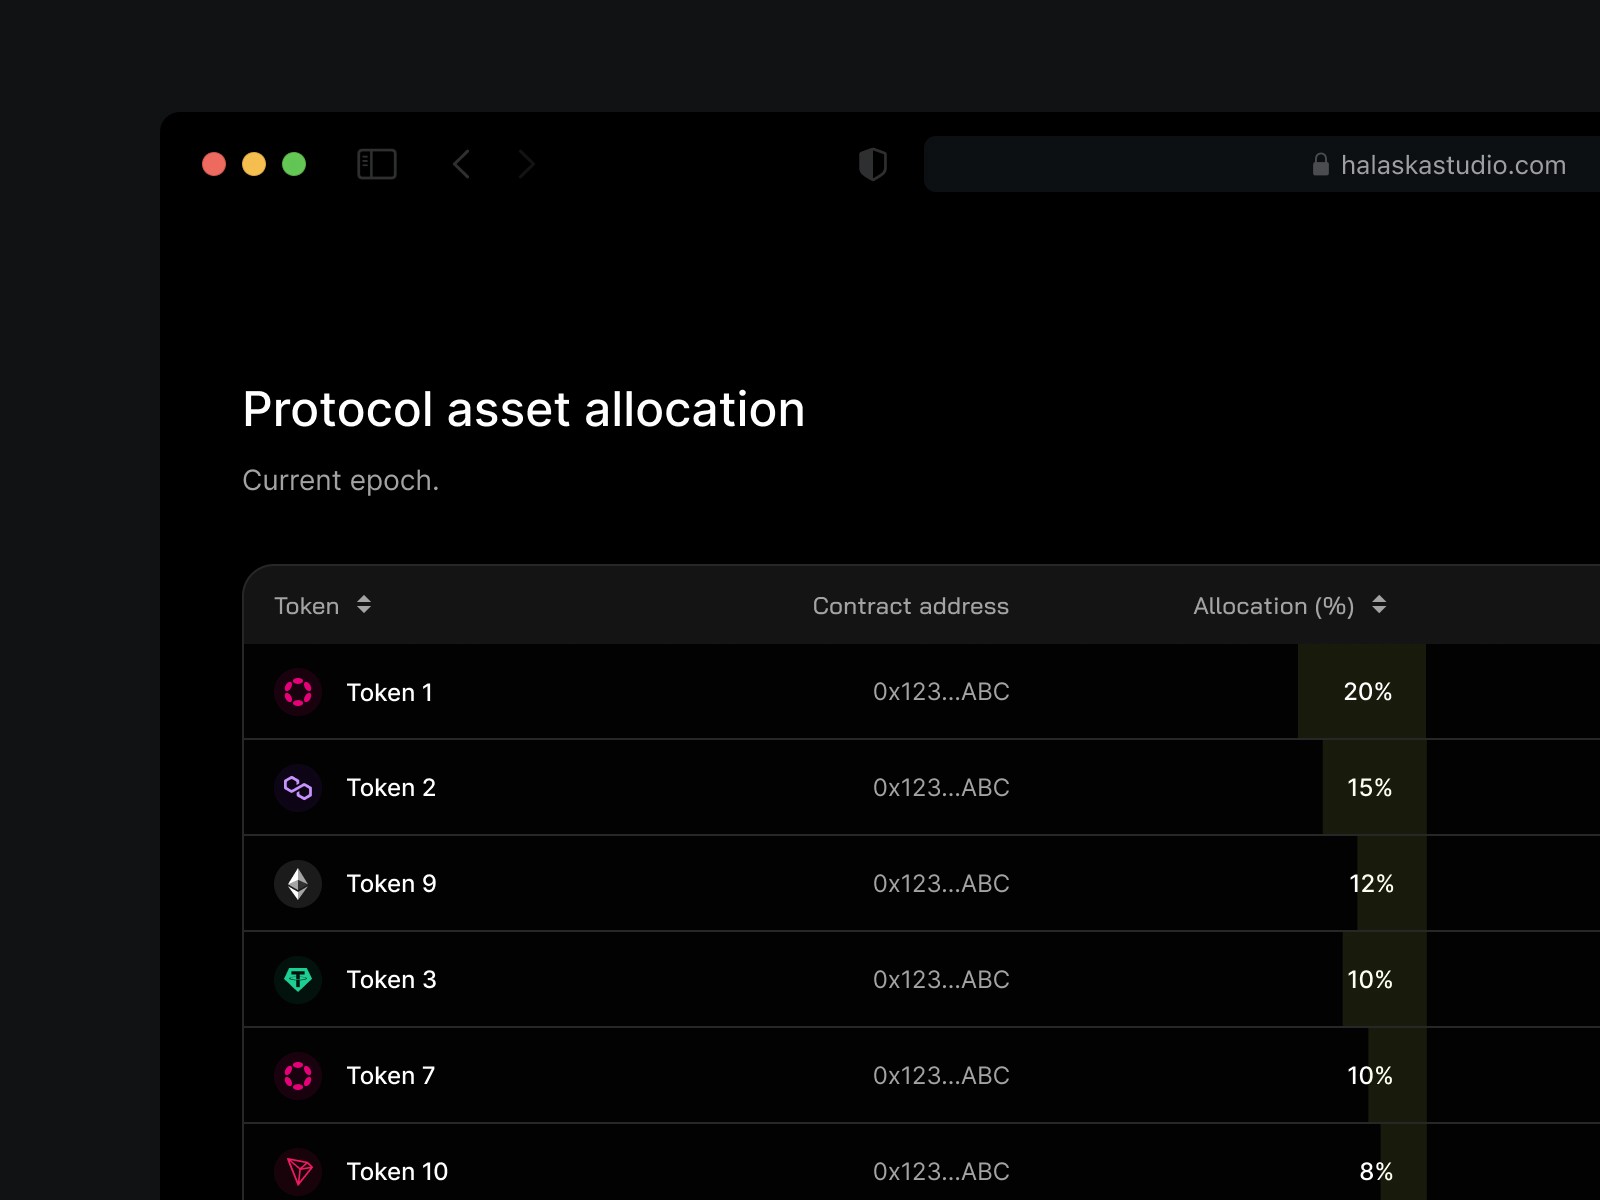Viewport: 1600px width, 1200px height.
Task: Toggle the browser sidebar panel icon
Action: point(377,164)
